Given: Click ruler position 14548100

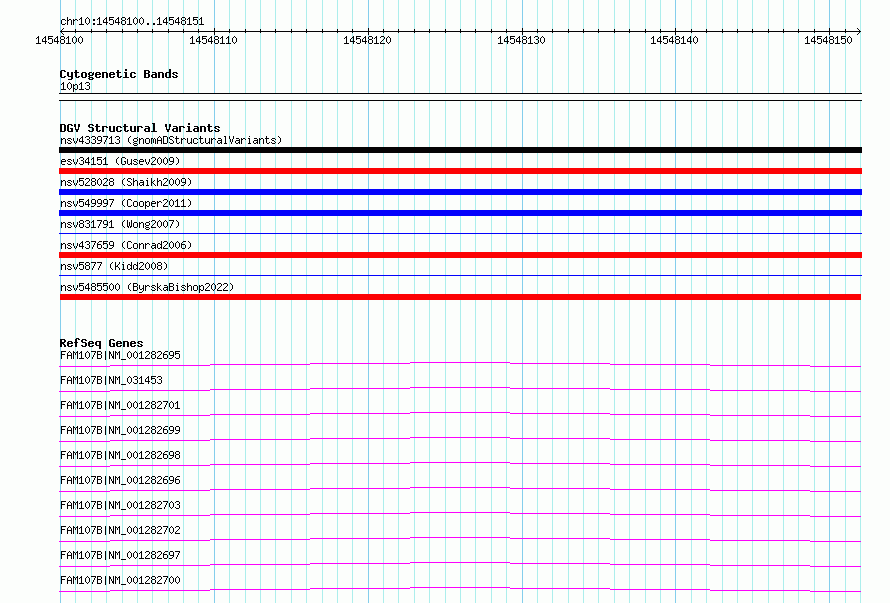Looking at the screenshot, I should pos(59,40).
